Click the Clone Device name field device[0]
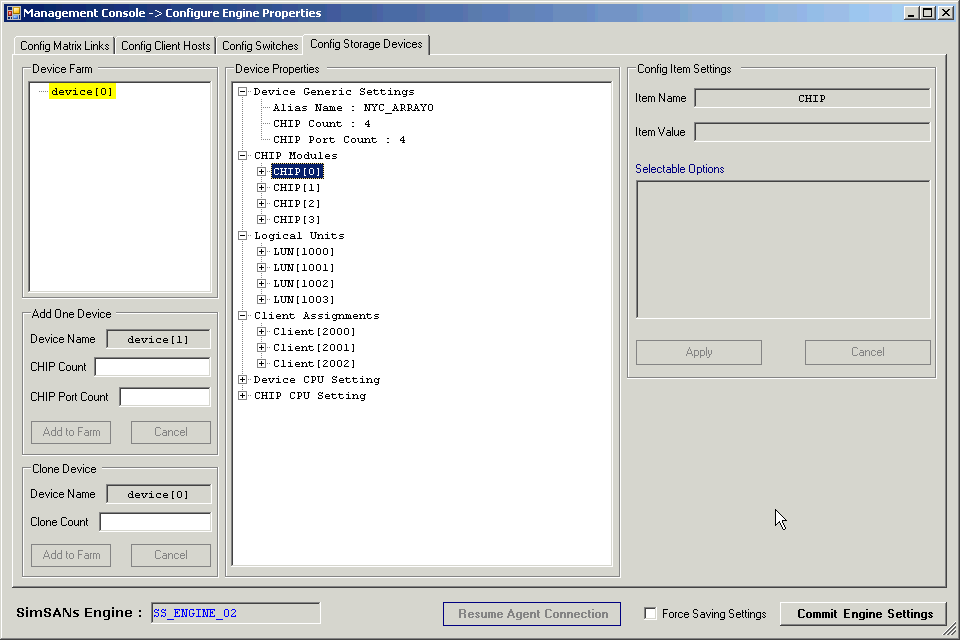 pyautogui.click(x=158, y=494)
